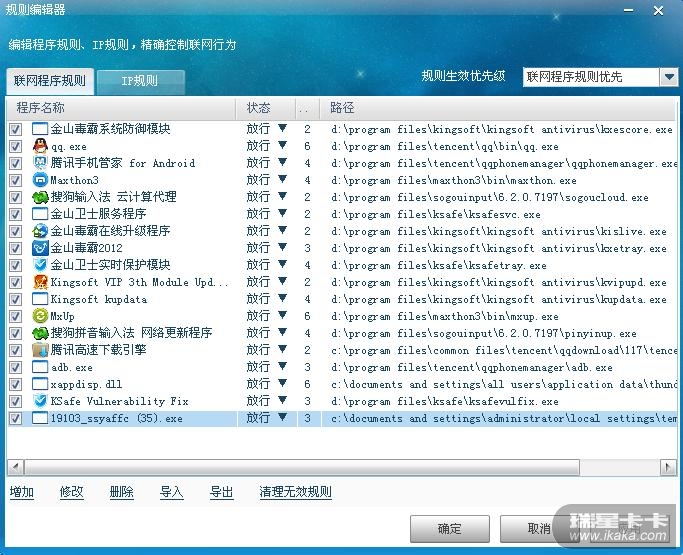Screen dimensions: 683x555
Task: Sort by 路径 column header
Action: click(497, 108)
